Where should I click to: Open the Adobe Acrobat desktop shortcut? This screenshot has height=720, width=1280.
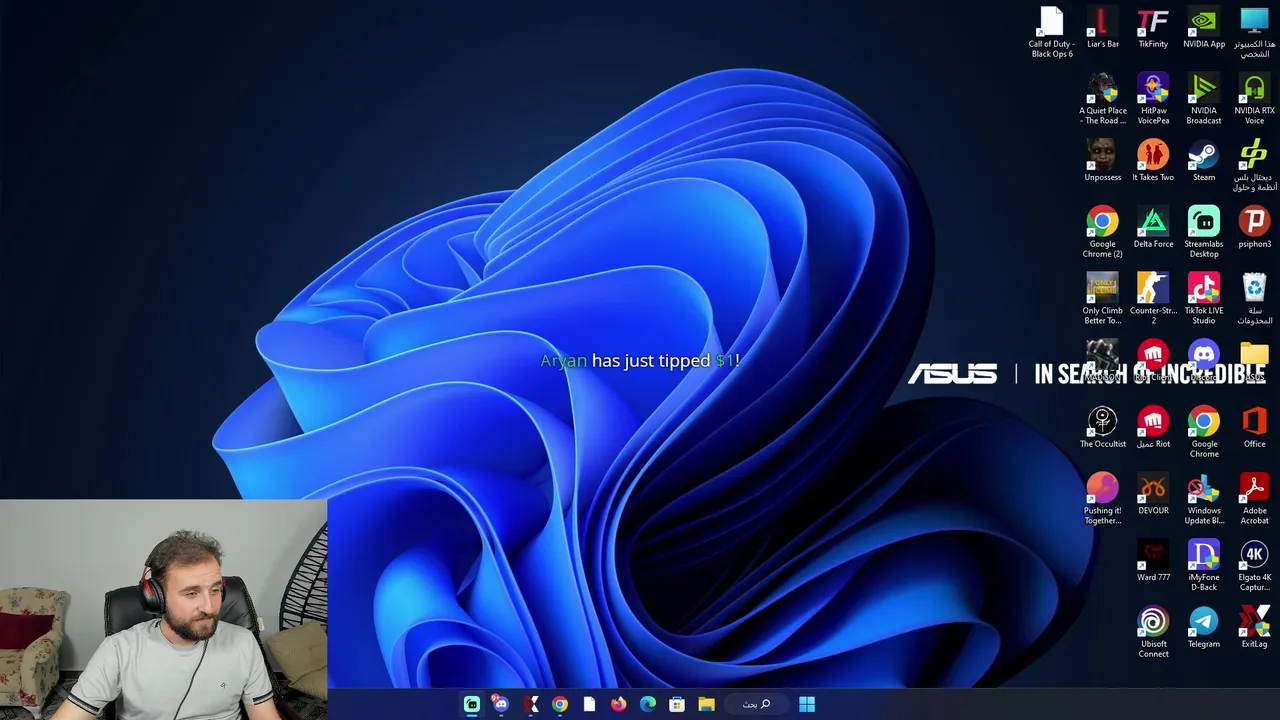(x=1254, y=499)
